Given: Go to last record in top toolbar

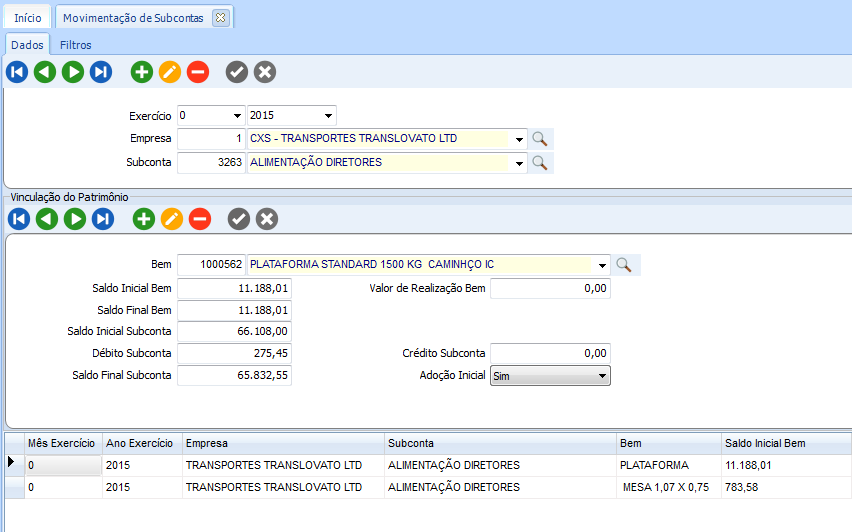Looking at the screenshot, I should 101,72.
